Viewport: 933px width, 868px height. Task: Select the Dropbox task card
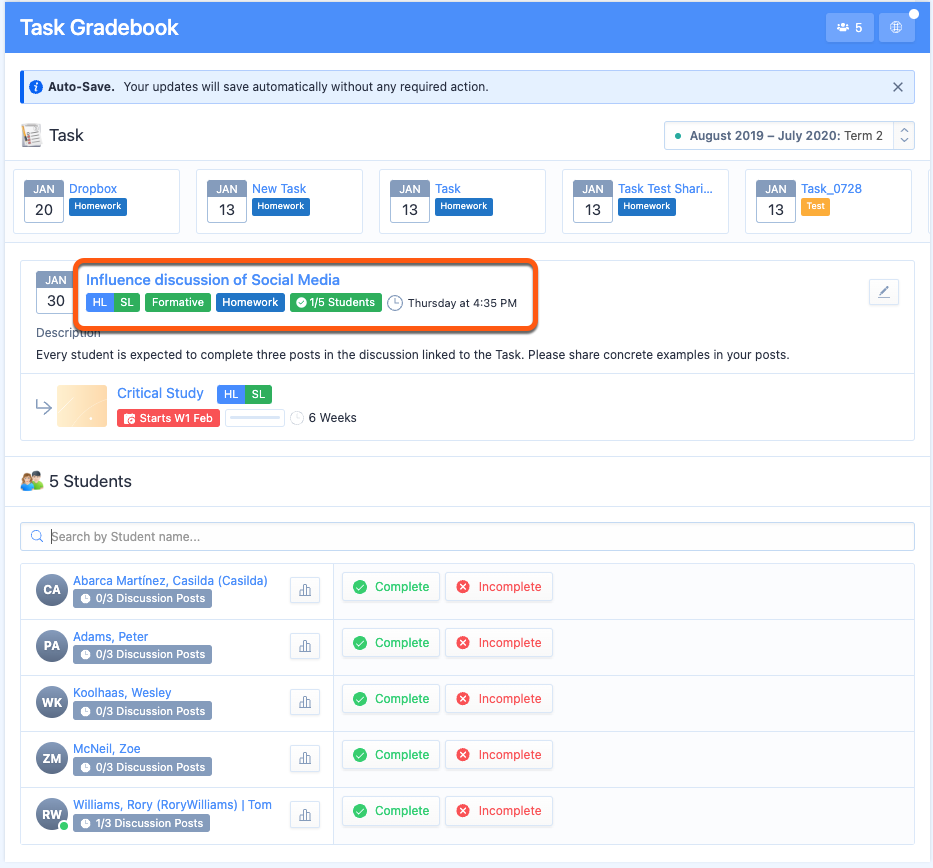(93, 189)
